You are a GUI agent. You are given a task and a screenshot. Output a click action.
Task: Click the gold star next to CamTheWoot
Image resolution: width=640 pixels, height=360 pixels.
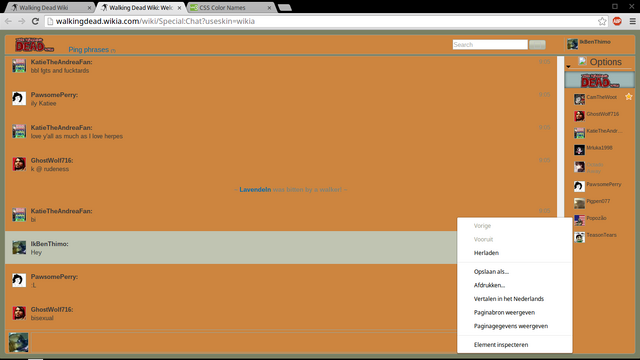(x=629, y=97)
